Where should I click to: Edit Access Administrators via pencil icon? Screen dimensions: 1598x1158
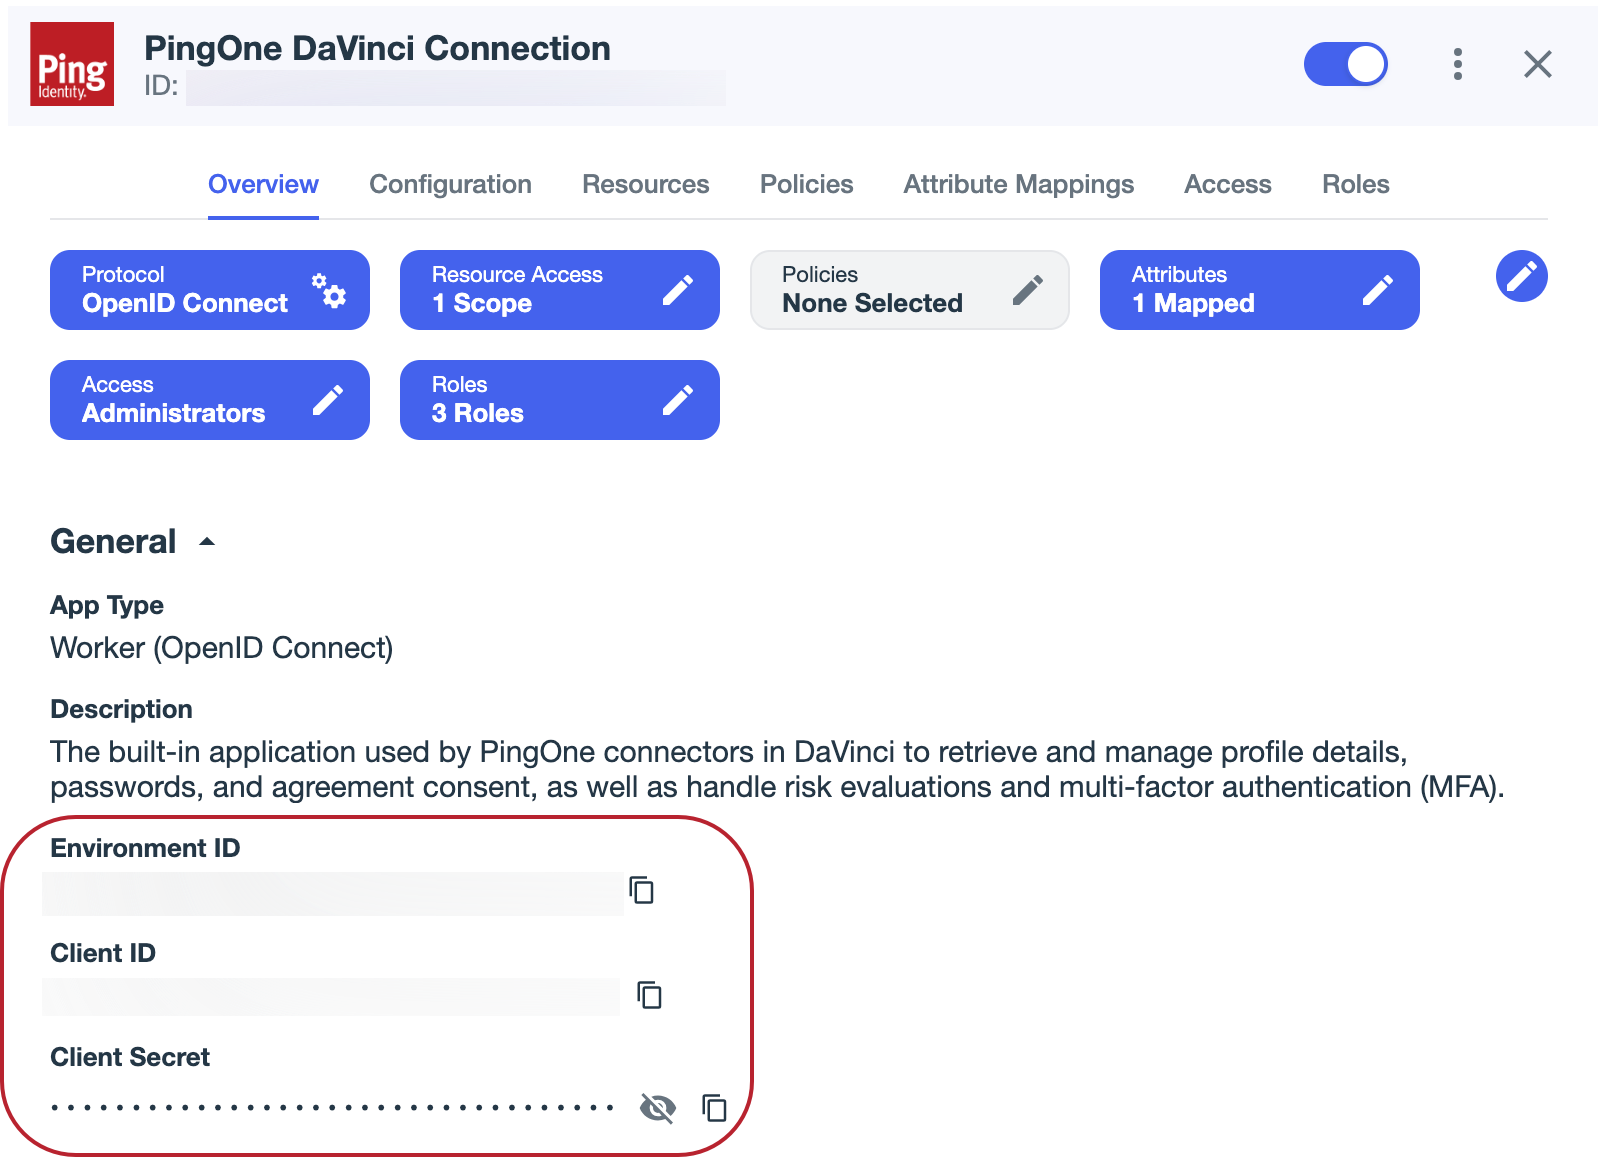click(x=329, y=399)
